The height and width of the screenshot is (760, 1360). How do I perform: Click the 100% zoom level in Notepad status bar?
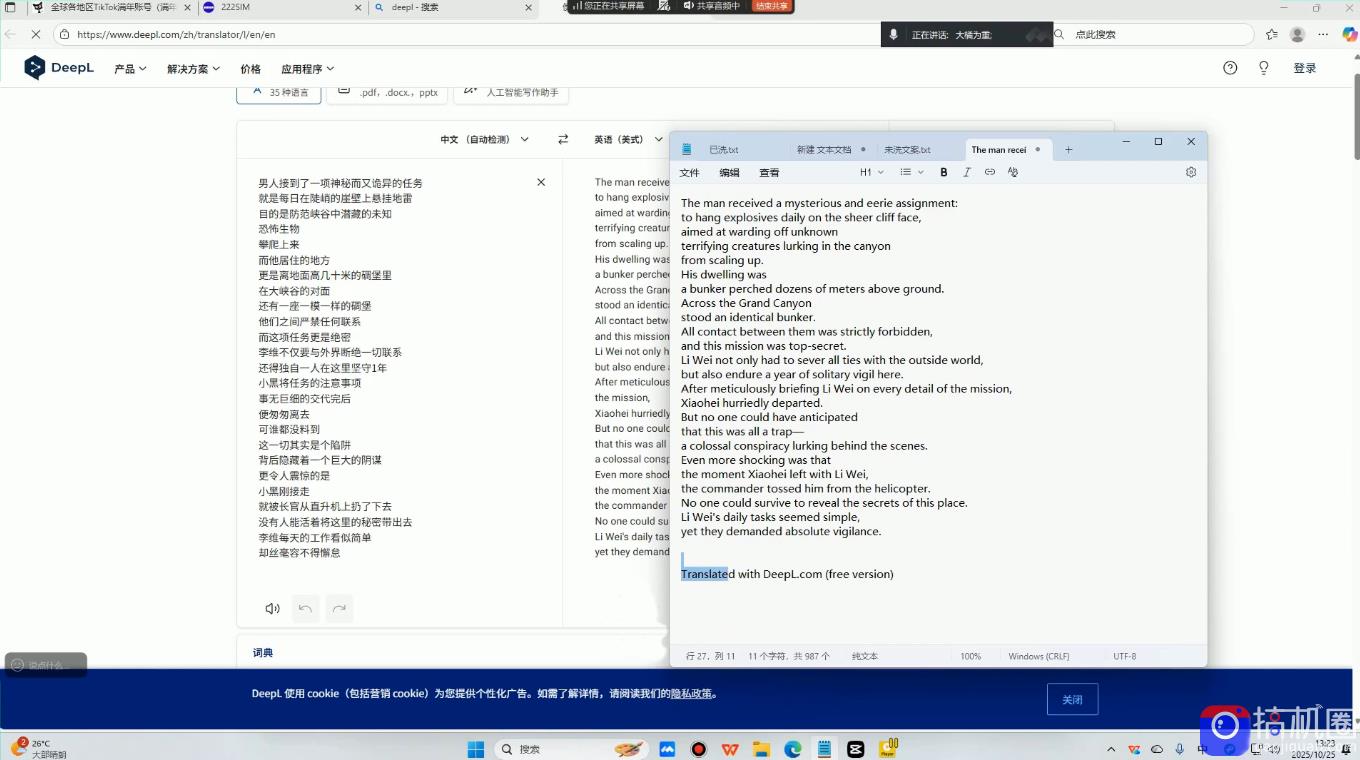click(970, 656)
